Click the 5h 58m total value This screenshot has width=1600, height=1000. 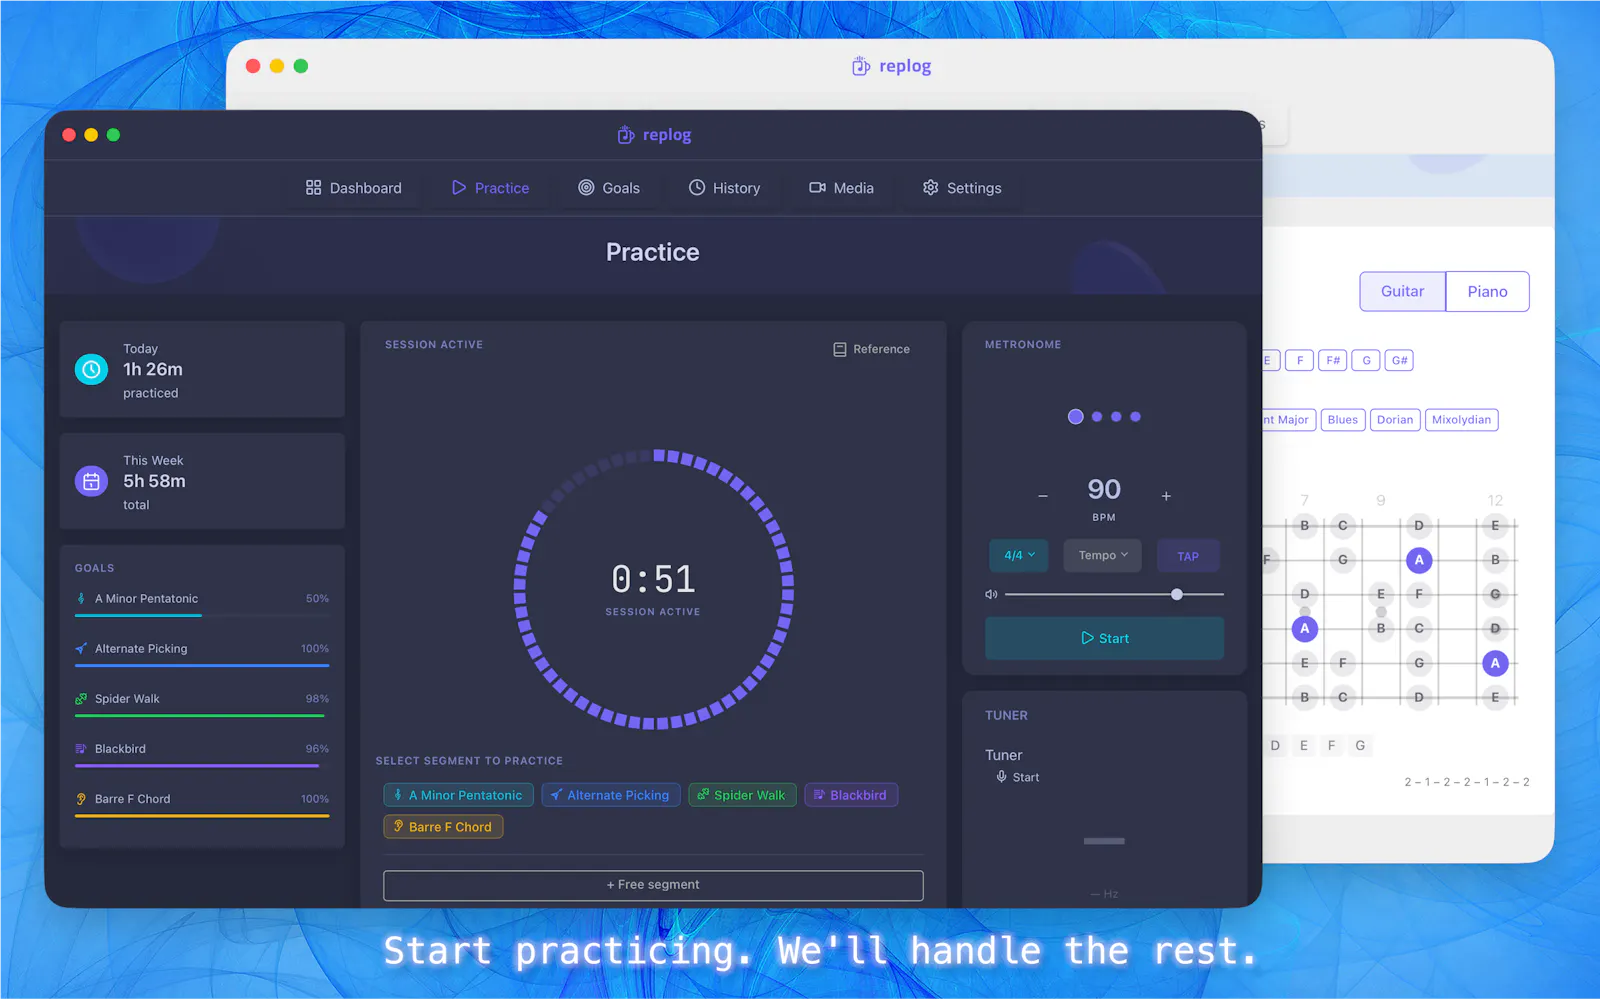tap(154, 482)
